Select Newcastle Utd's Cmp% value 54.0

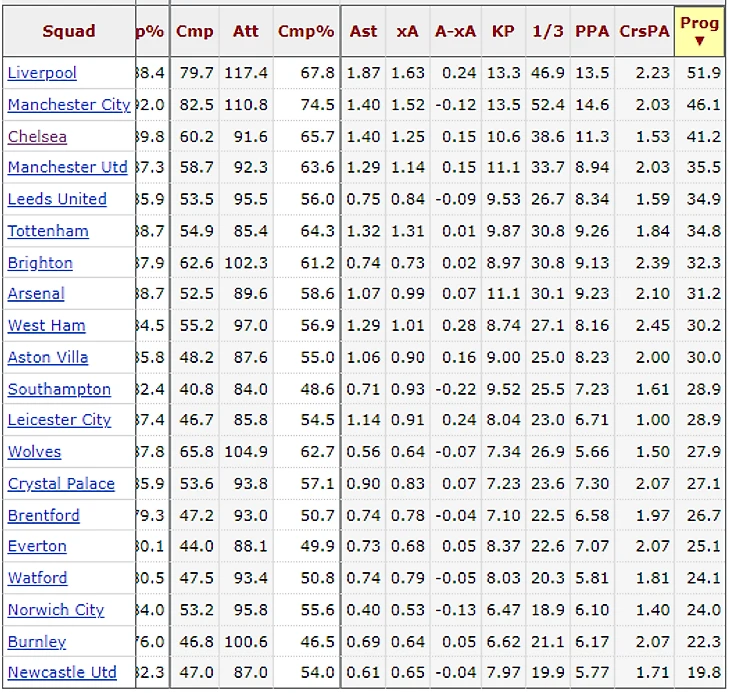(x=318, y=673)
